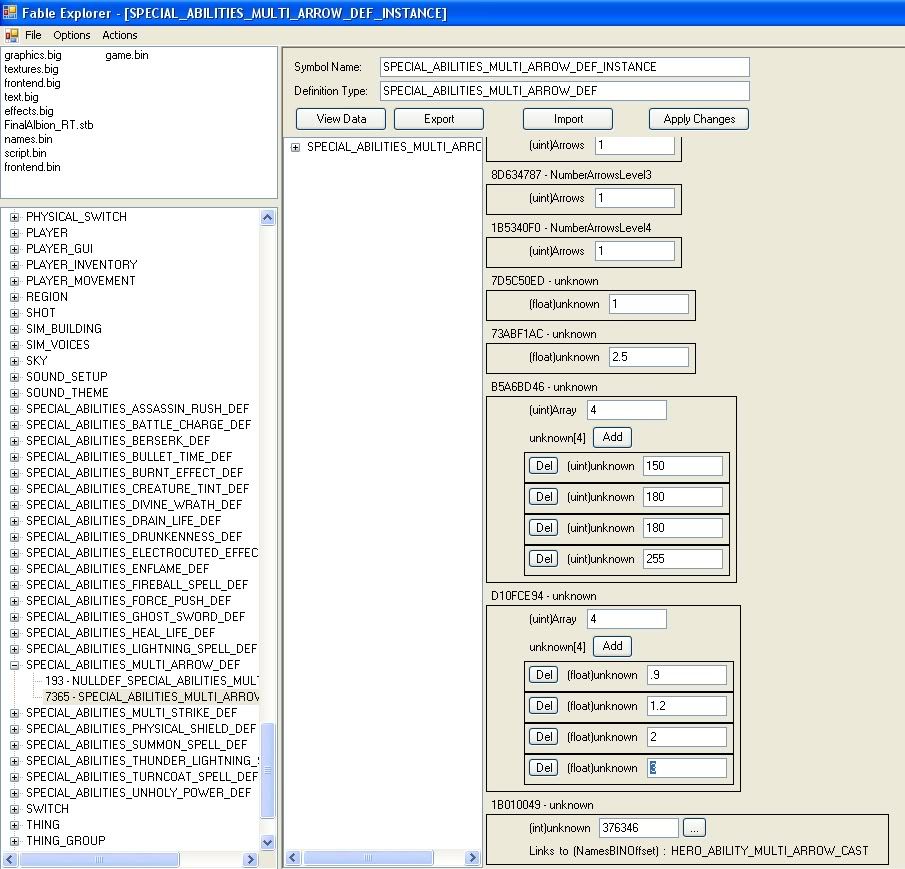Viewport: 905px width, 869px height.
Task: Edit uint unknown field containing 150
Action: click(x=683, y=466)
